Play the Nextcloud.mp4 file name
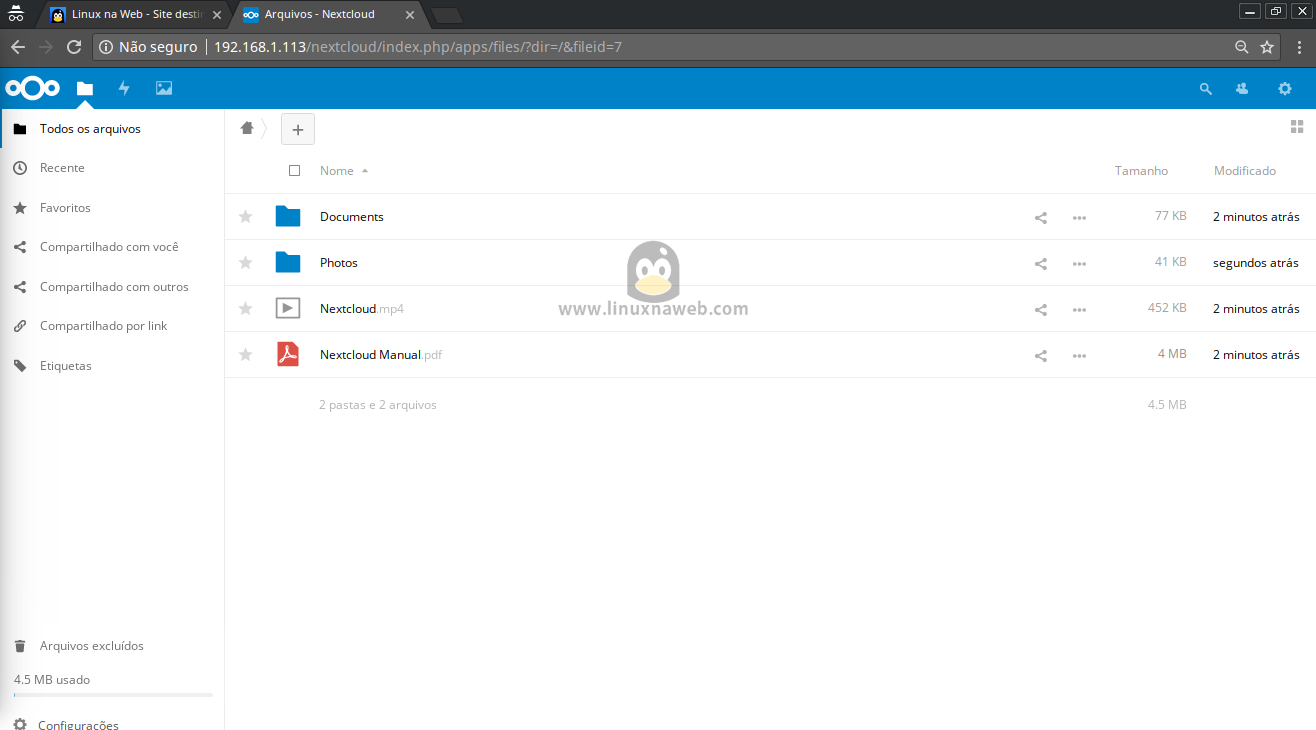Image resolution: width=1316 pixels, height=730 pixels. [x=362, y=309]
